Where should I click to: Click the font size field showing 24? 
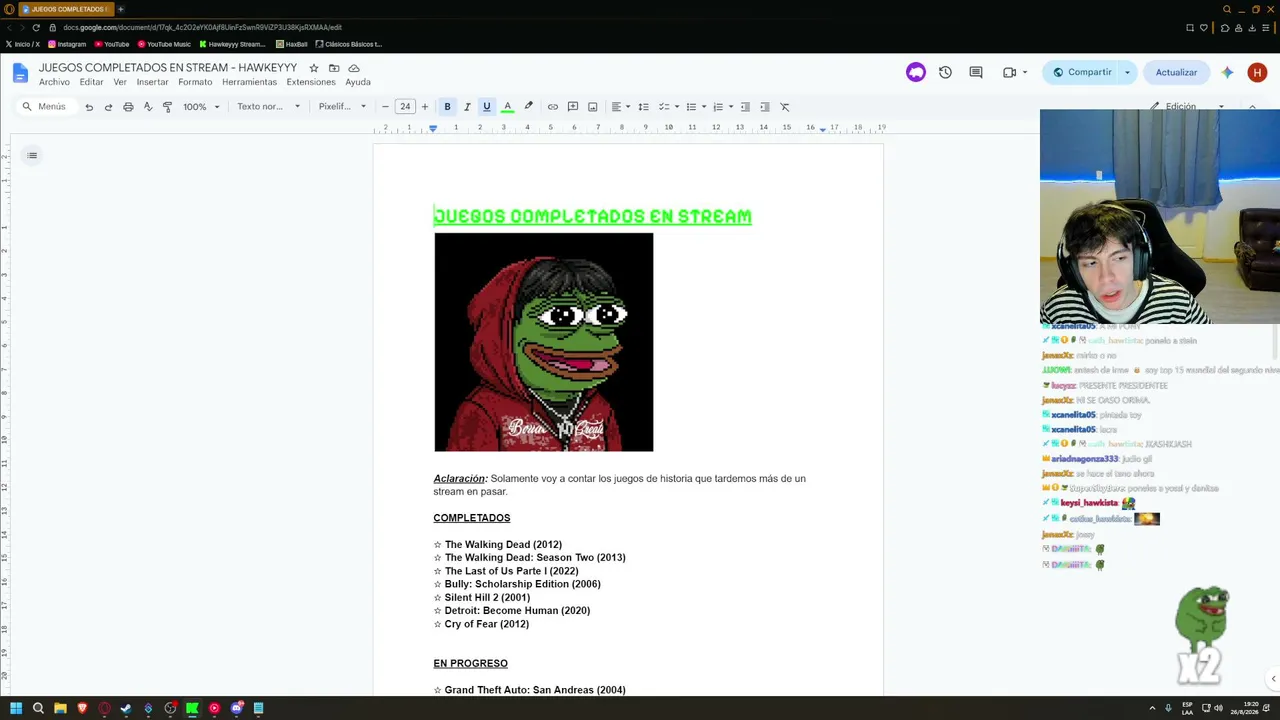(405, 107)
